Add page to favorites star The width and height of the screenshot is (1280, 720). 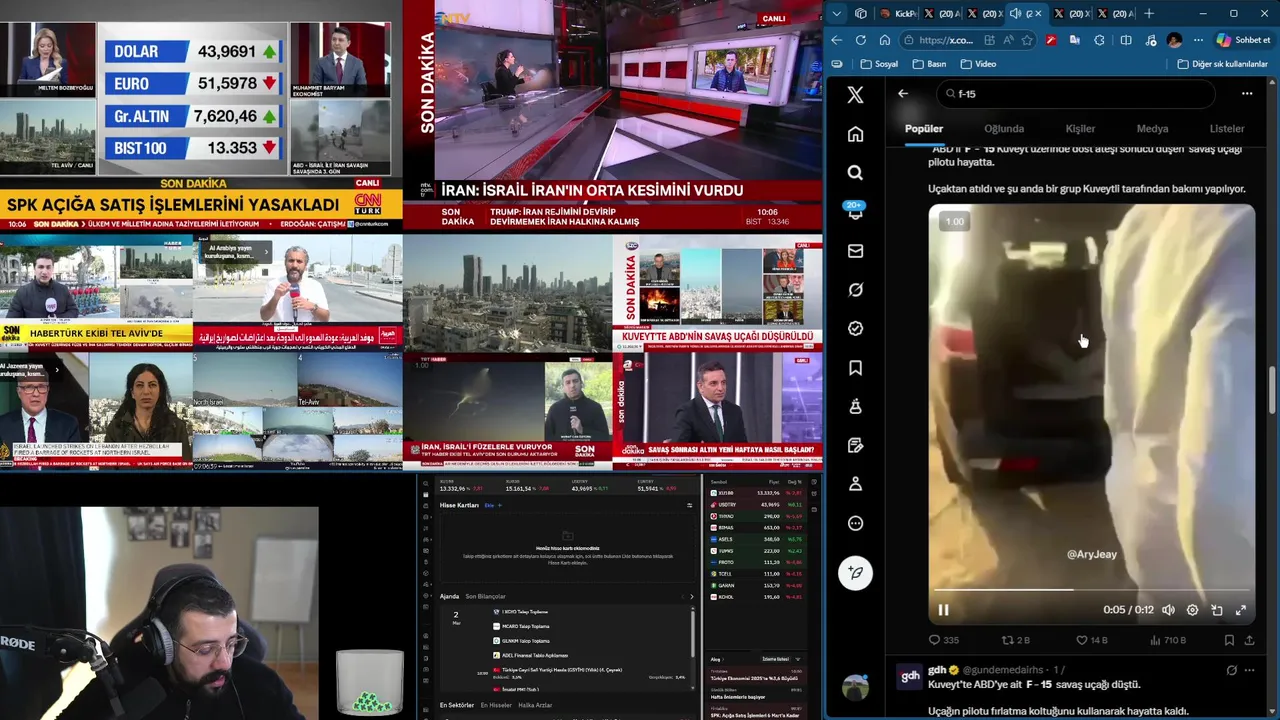pos(1027,40)
